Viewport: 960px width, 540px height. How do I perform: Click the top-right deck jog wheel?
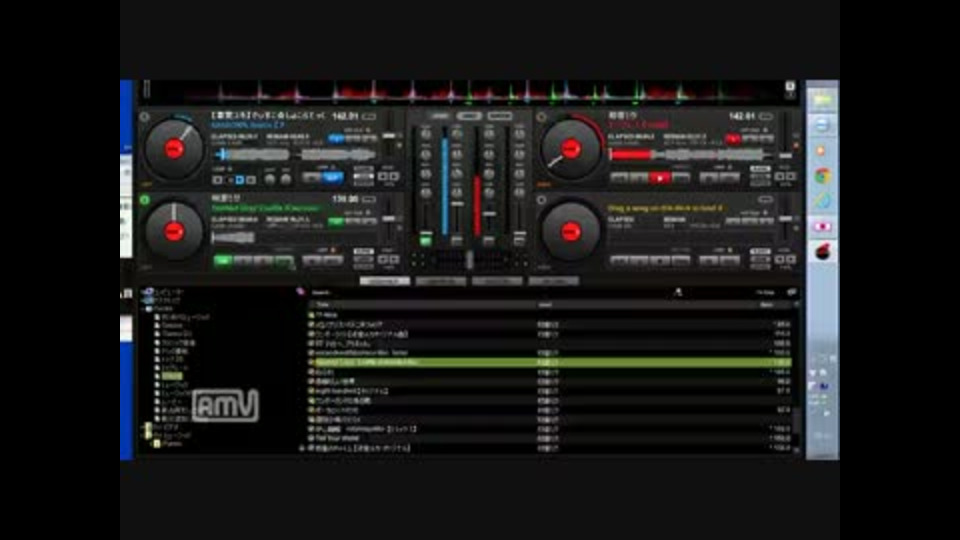[x=571, y=149]
